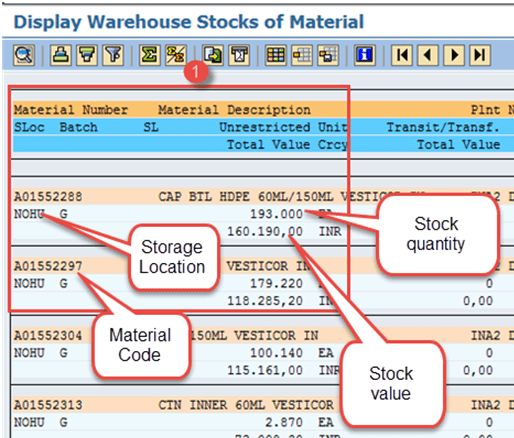Click the Subtotals icon
The image size is (514, 438).
176,55
